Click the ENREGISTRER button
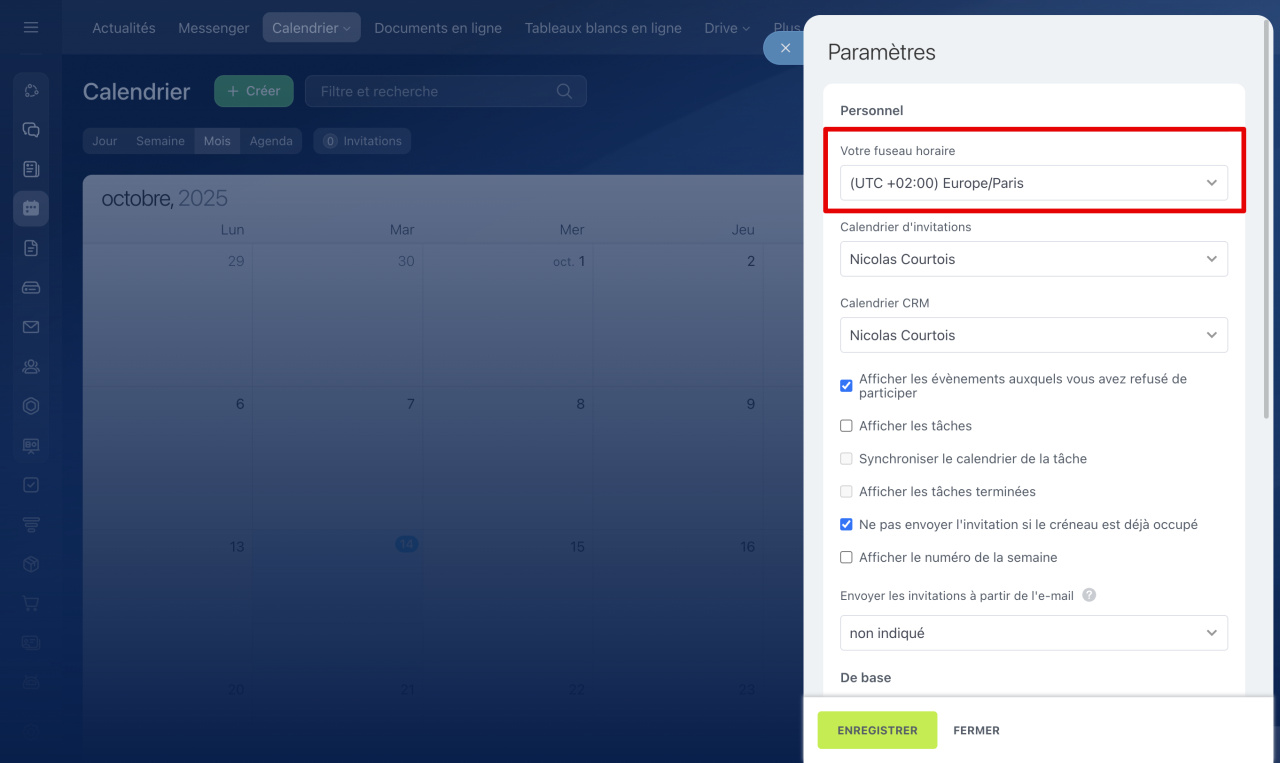This screenshot has width=1280, height=763. pos(877,730)
